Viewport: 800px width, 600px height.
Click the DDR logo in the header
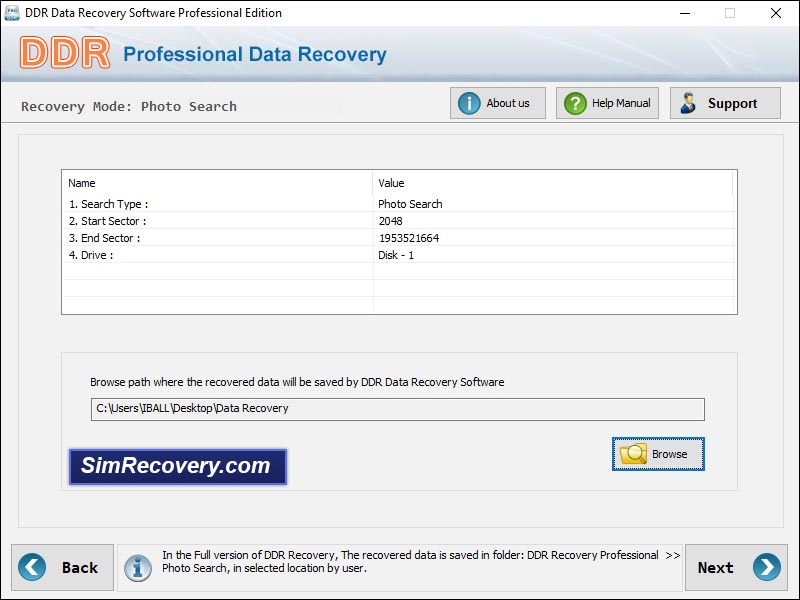pos(65,53)
